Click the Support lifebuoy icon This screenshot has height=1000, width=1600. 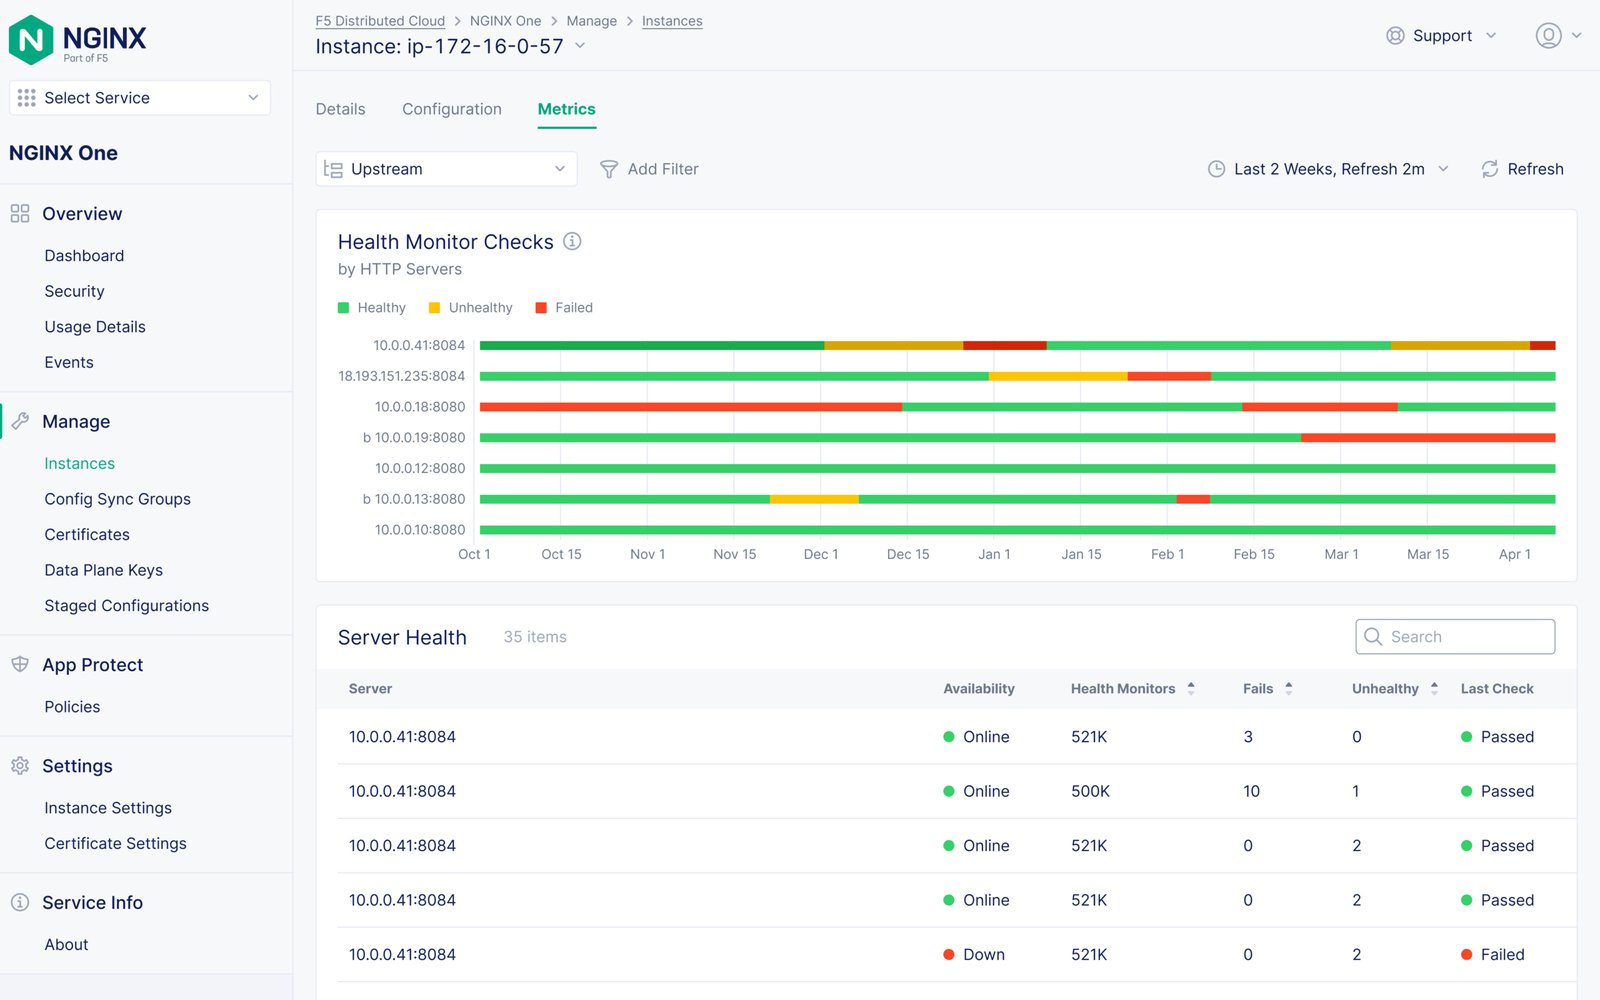tap(1395, 36)
